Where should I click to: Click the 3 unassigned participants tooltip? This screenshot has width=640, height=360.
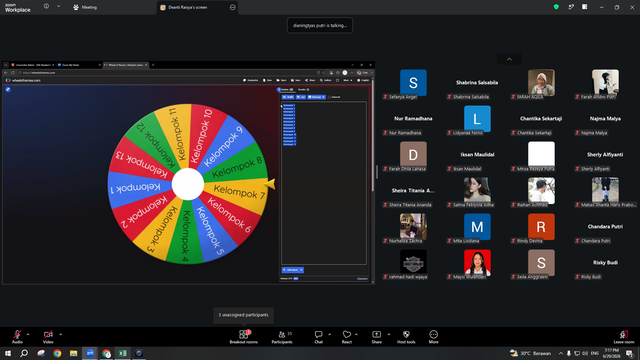tap(244, 315)
